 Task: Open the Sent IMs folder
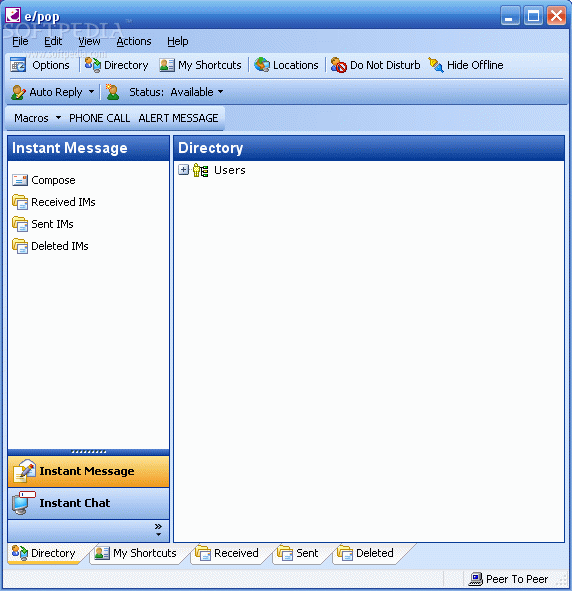[x=43, y=224]
